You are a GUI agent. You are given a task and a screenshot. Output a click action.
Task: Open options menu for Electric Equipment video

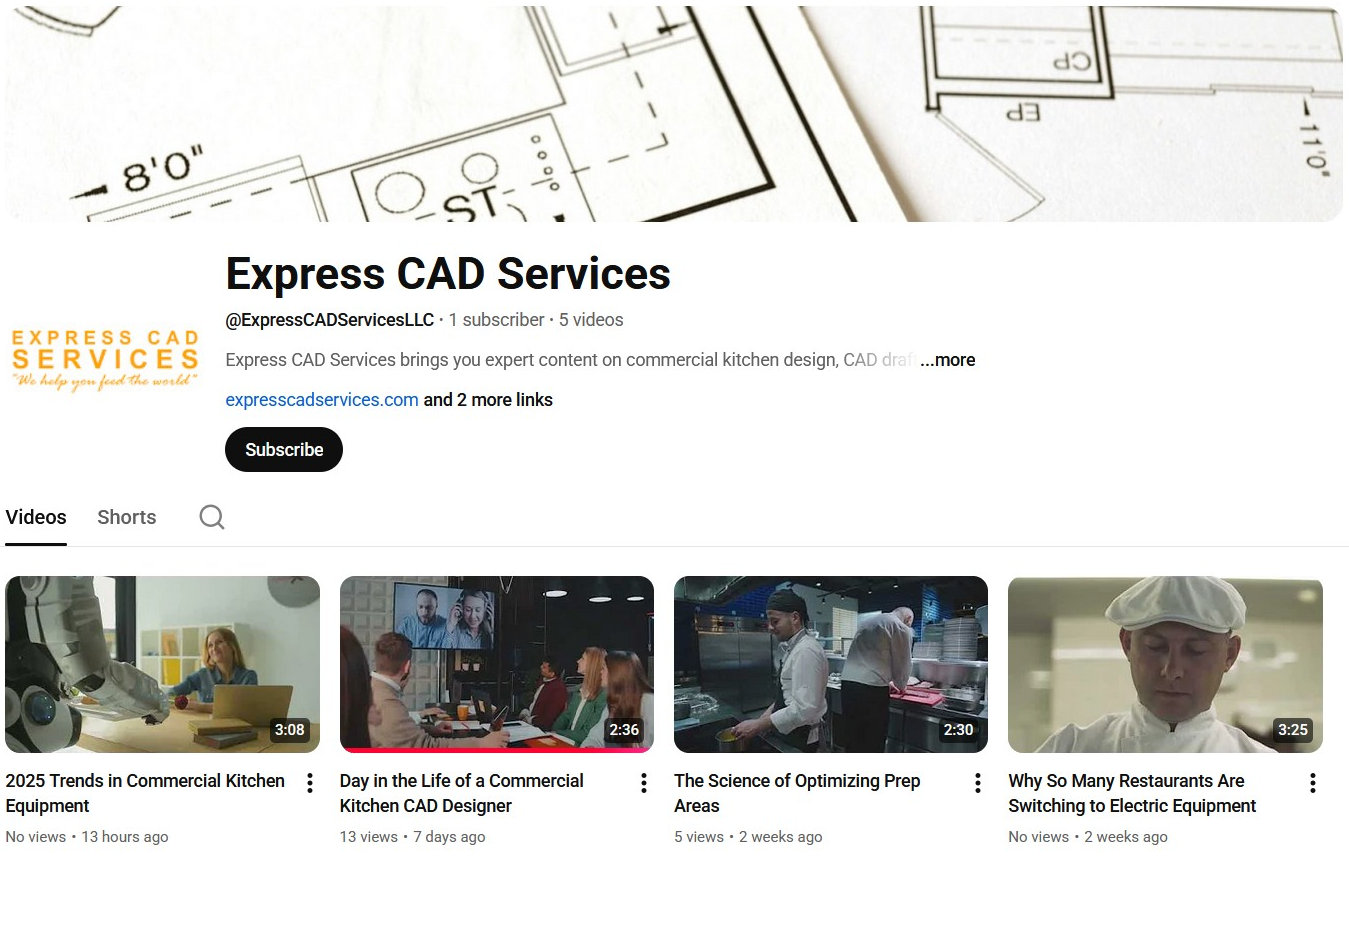point(1312,782)
